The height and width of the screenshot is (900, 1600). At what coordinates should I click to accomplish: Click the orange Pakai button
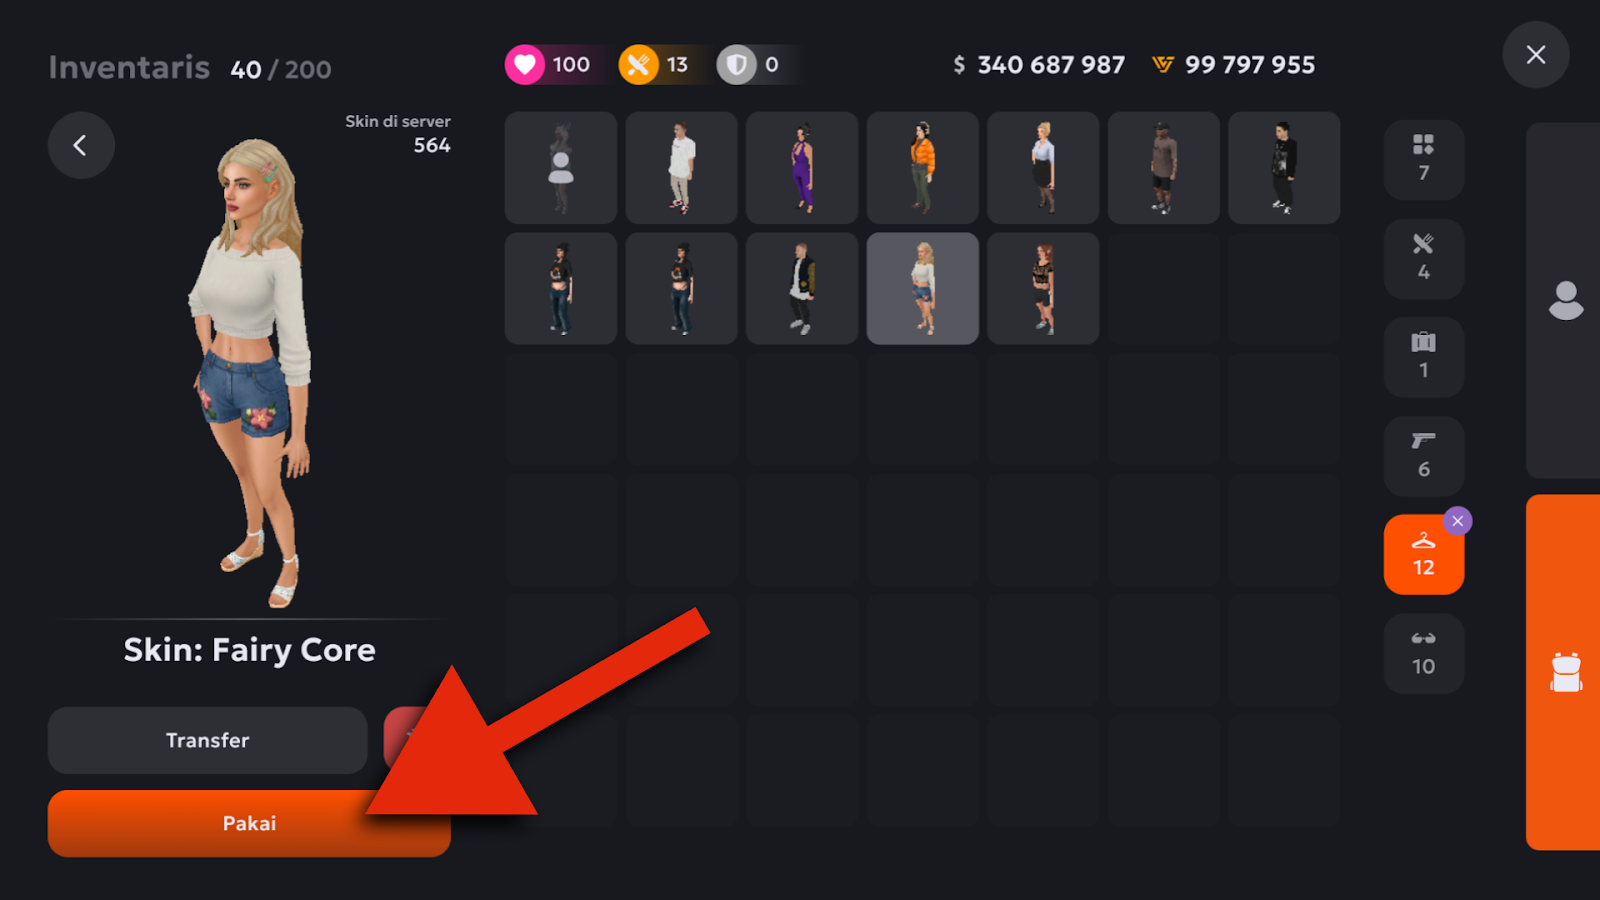coord(249,823)
